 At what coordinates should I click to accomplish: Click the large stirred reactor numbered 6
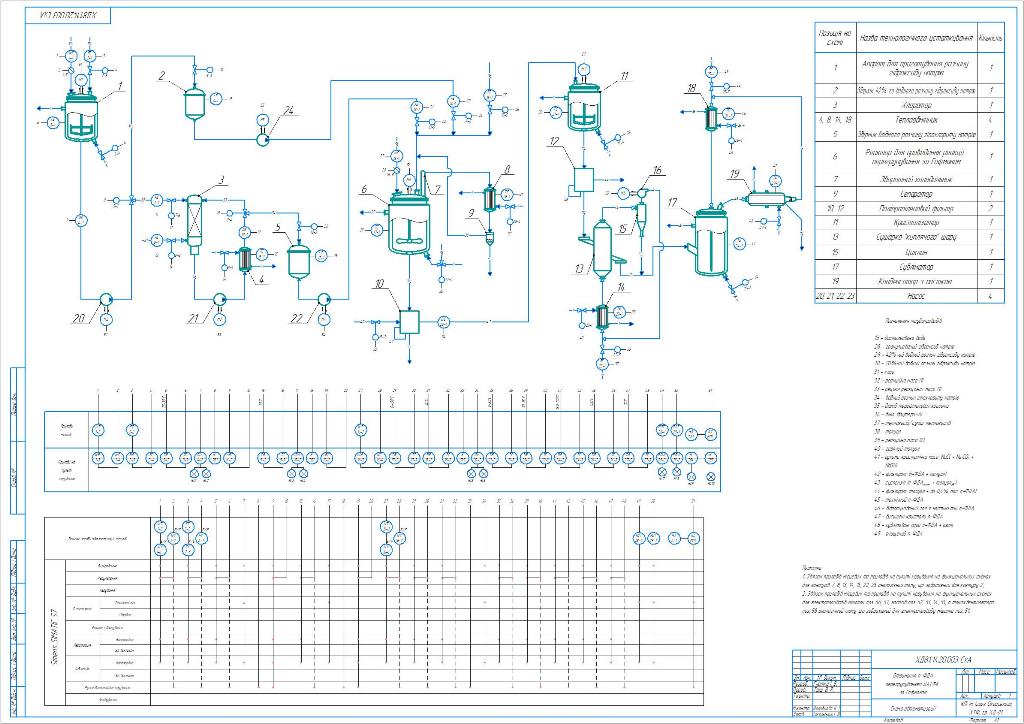coord(409,223)
